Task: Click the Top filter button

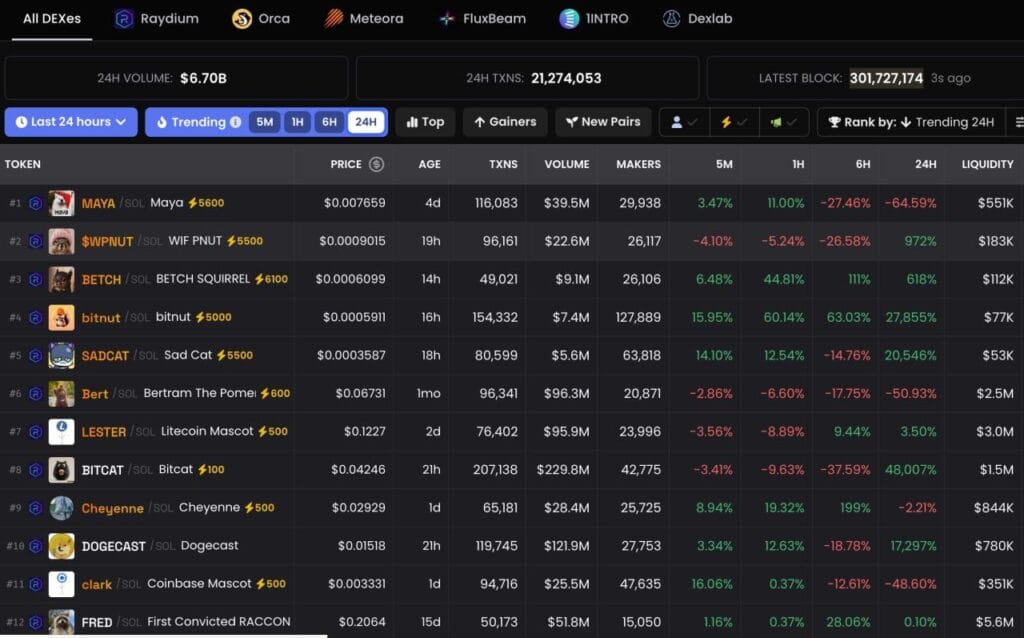Action: point(425,122)
